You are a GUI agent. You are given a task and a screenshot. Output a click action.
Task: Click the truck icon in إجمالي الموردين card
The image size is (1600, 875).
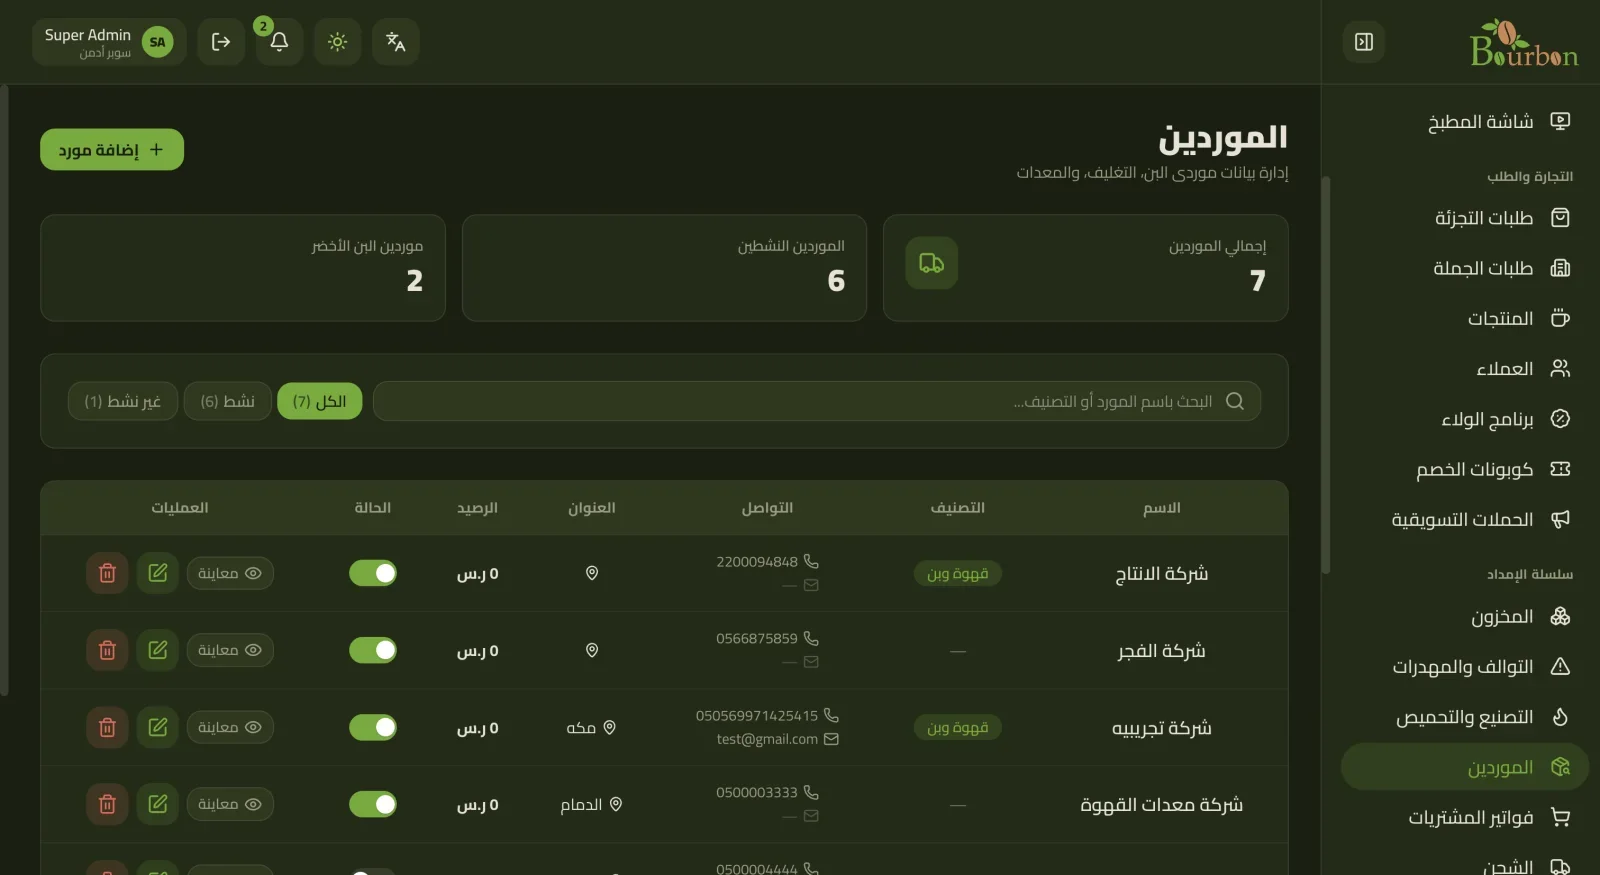click(x=932, y=263)
